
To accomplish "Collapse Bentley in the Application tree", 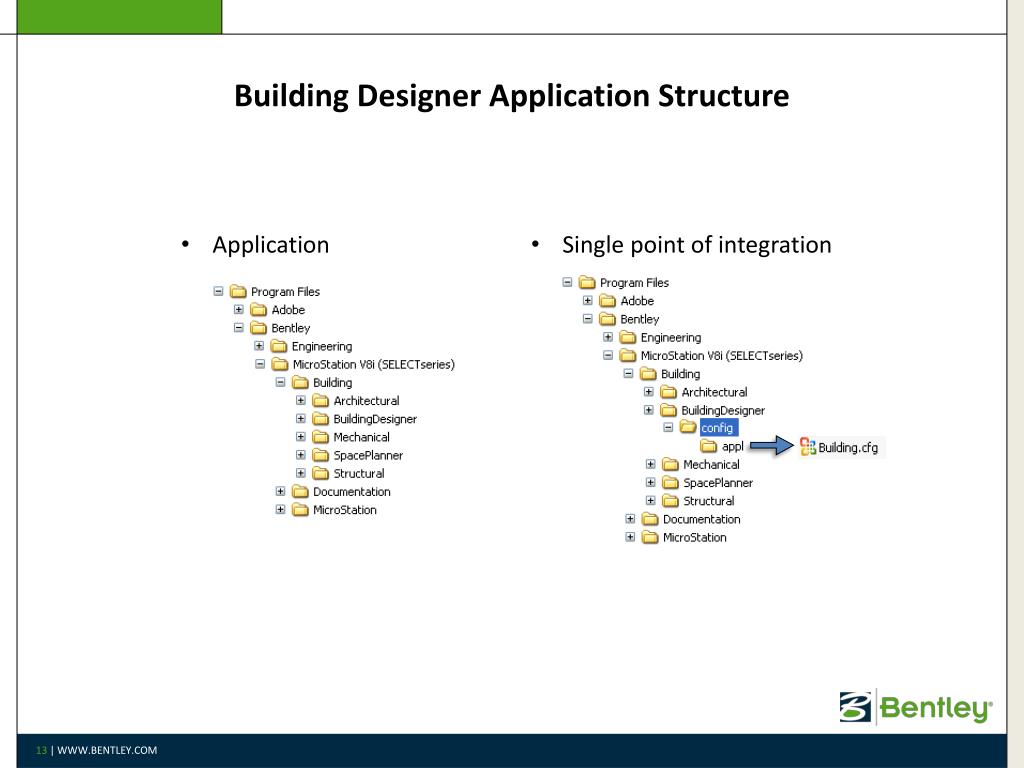I will [238, 328].
